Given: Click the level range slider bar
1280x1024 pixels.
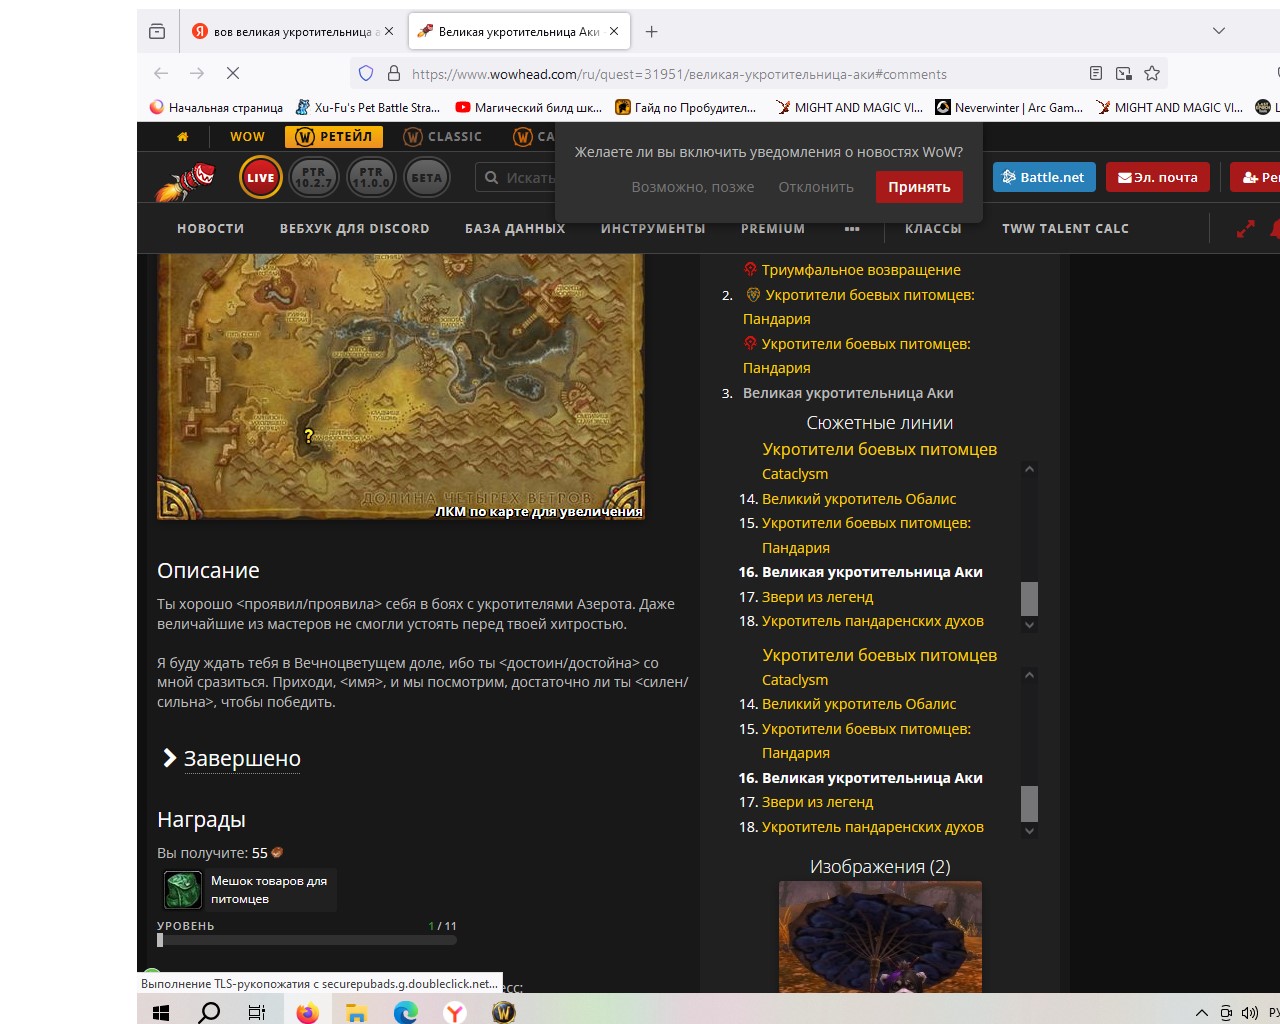Looking at the screenshot, I should click(307, 940).
